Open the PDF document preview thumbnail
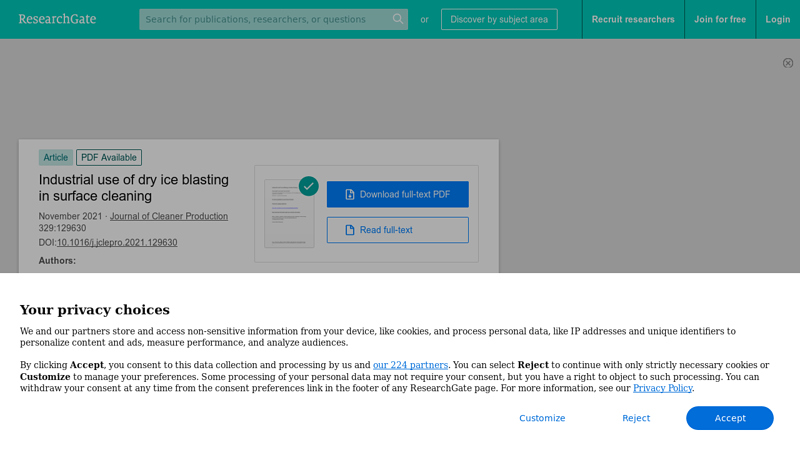 289,214
